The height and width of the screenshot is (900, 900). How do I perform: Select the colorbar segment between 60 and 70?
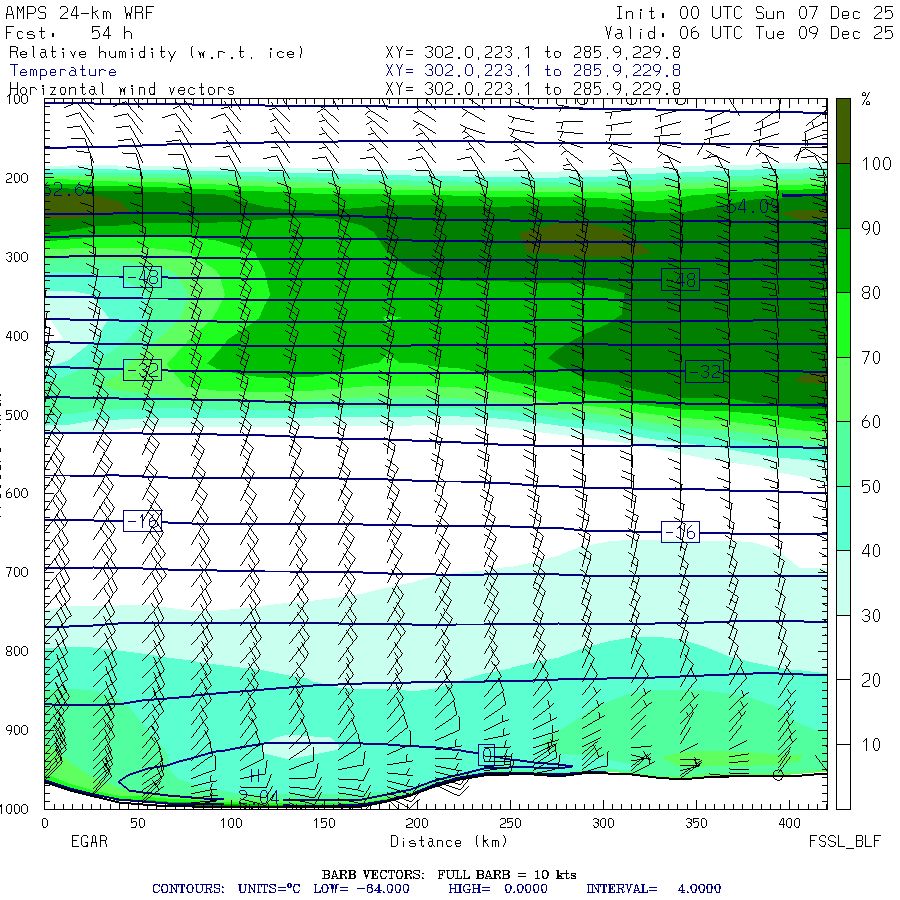(x=843, y=389)
